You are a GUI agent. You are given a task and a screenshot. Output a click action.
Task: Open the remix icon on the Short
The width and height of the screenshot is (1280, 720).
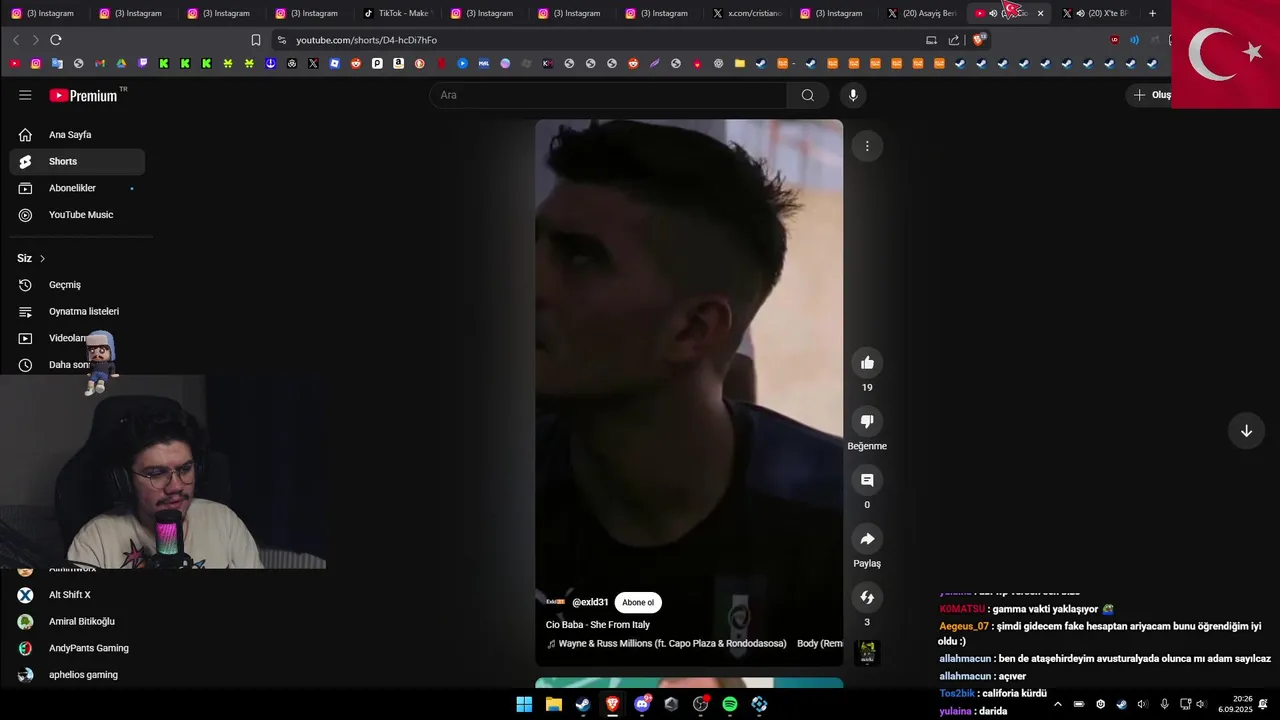[867, 597]
